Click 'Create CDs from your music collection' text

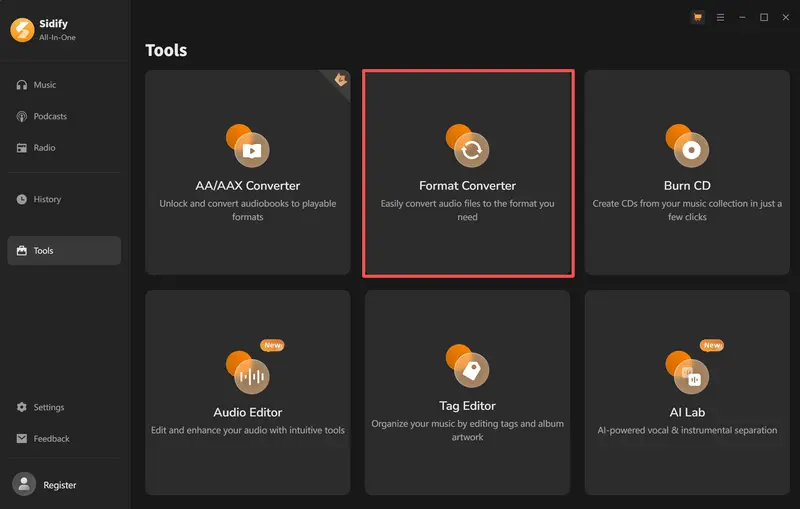[x=687, y=210]
